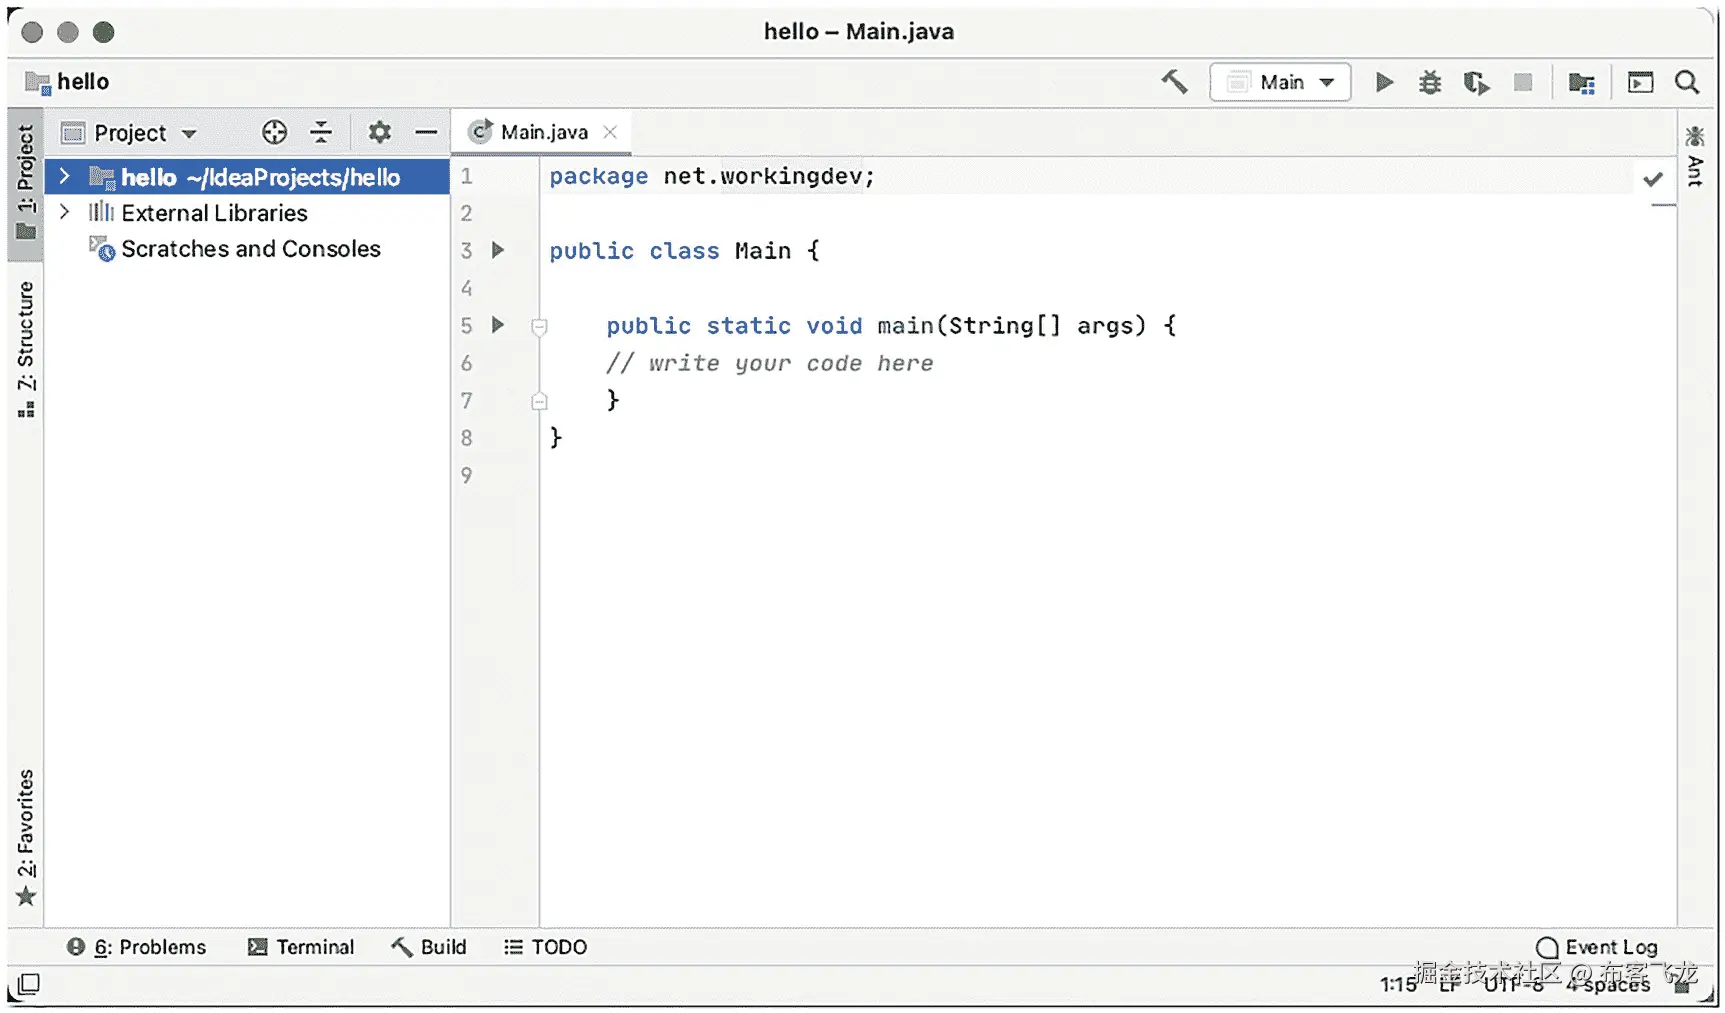This screenshot has height=1013, width=1725.
Task: Click the inspection checkmark indicator
Action: click(x=1653, y=179)
